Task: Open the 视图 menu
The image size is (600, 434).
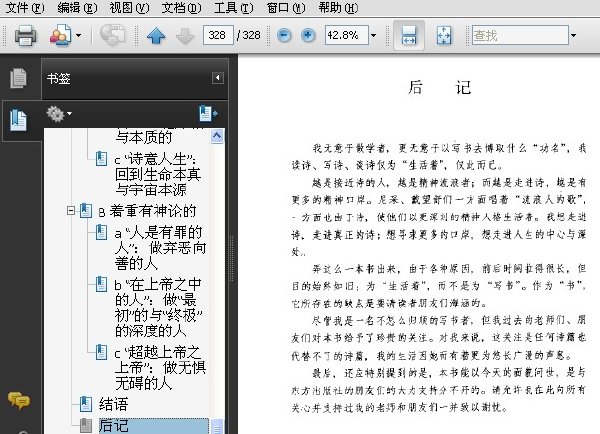Action: click(x=129, y=7)
